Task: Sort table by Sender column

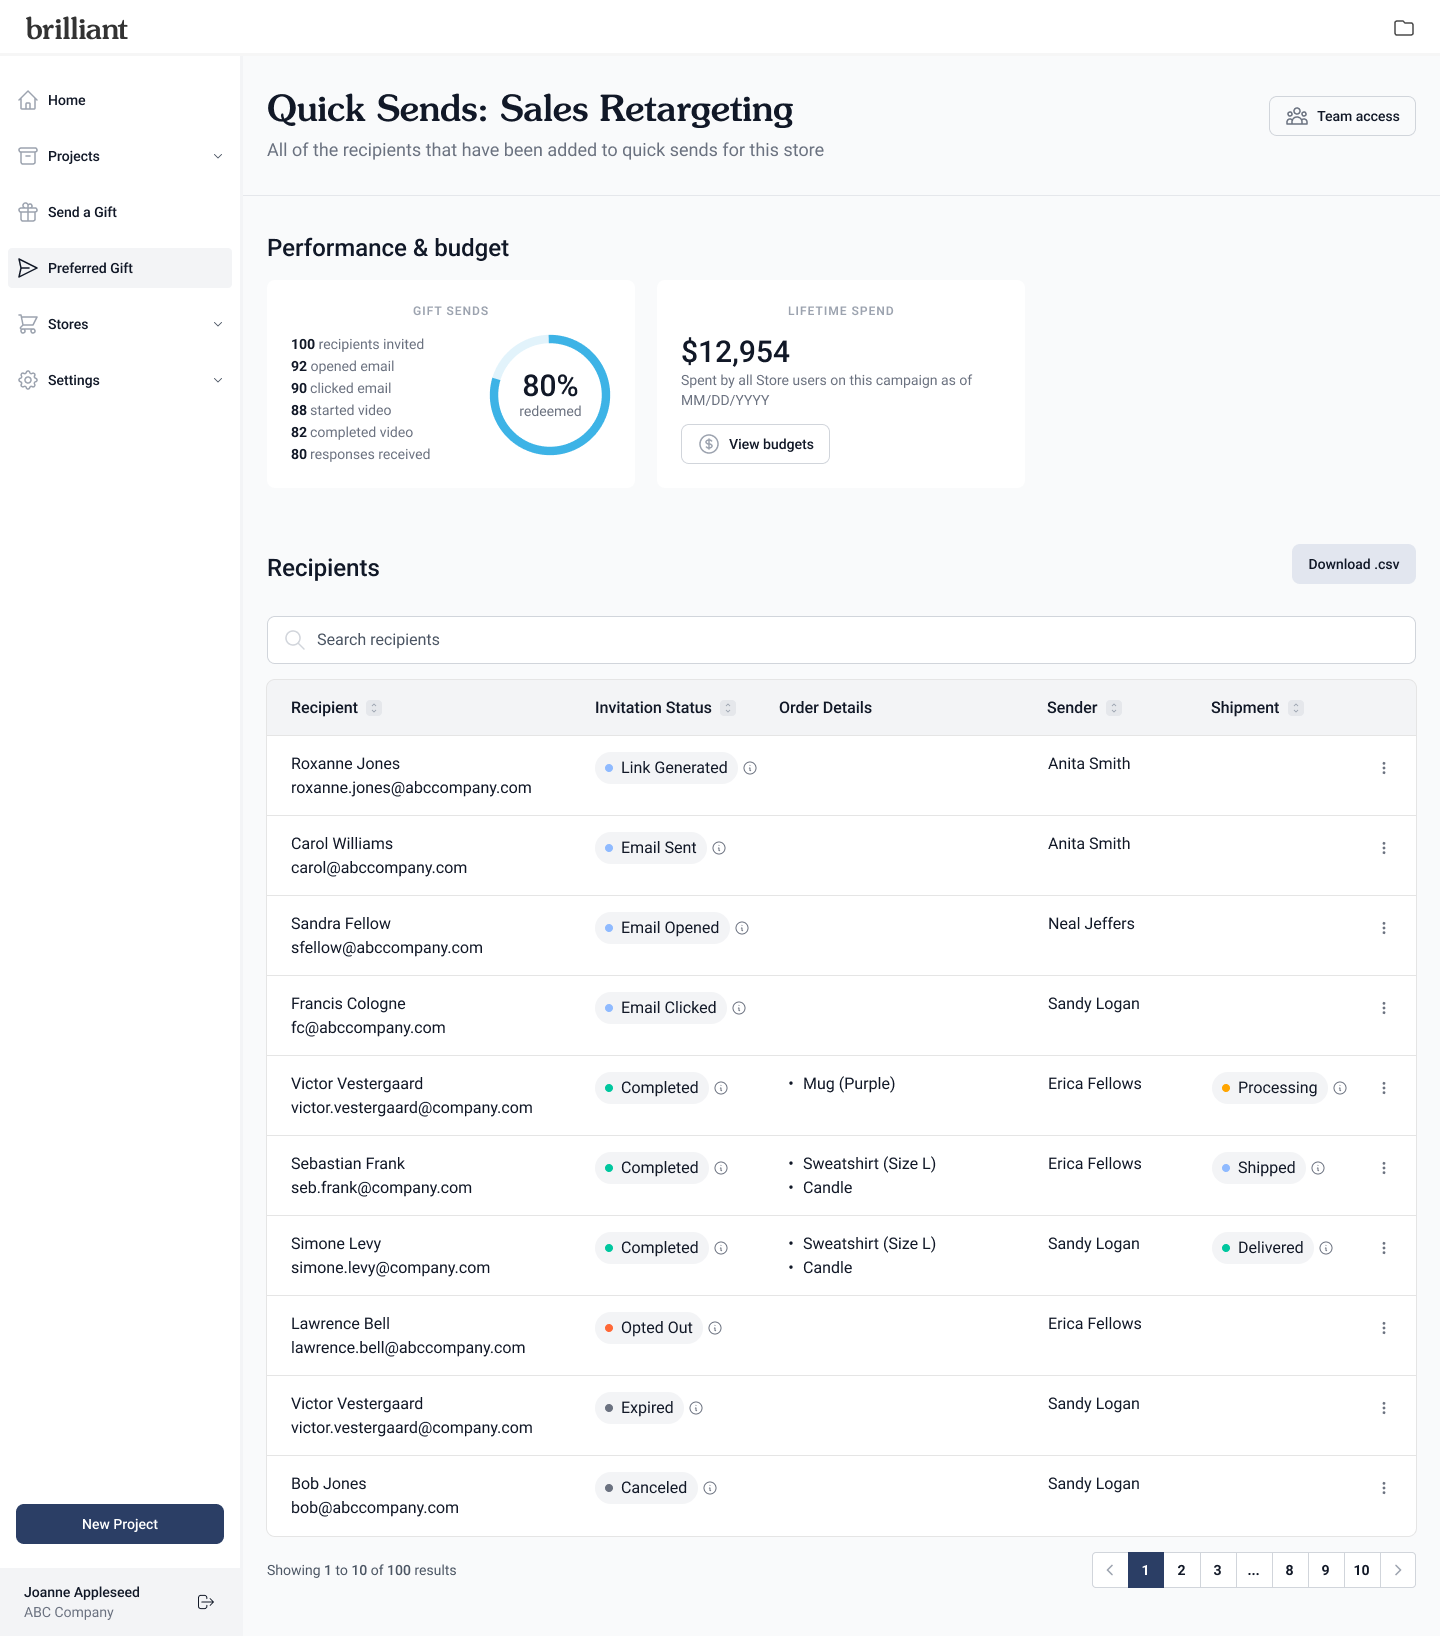Action: 1114,708
